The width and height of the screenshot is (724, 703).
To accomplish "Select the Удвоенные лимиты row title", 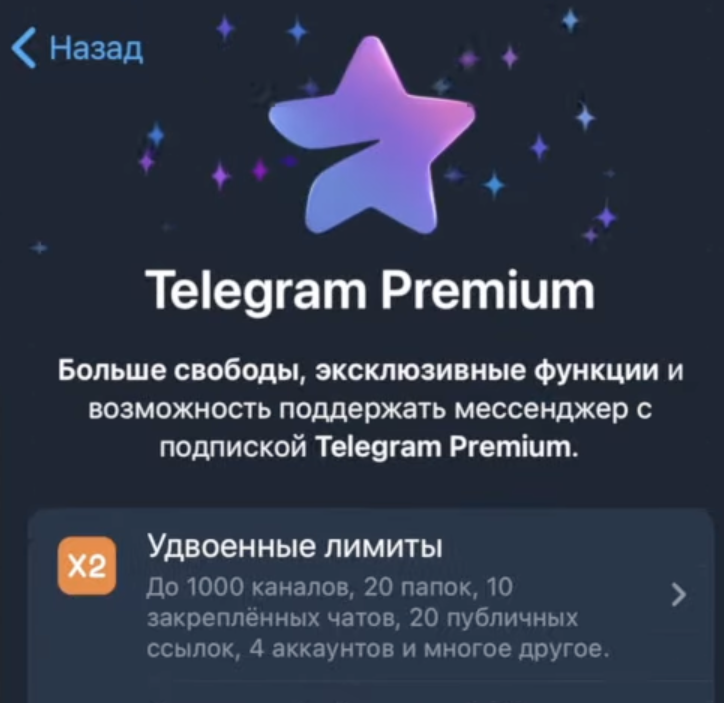I will tap(295, 547).
